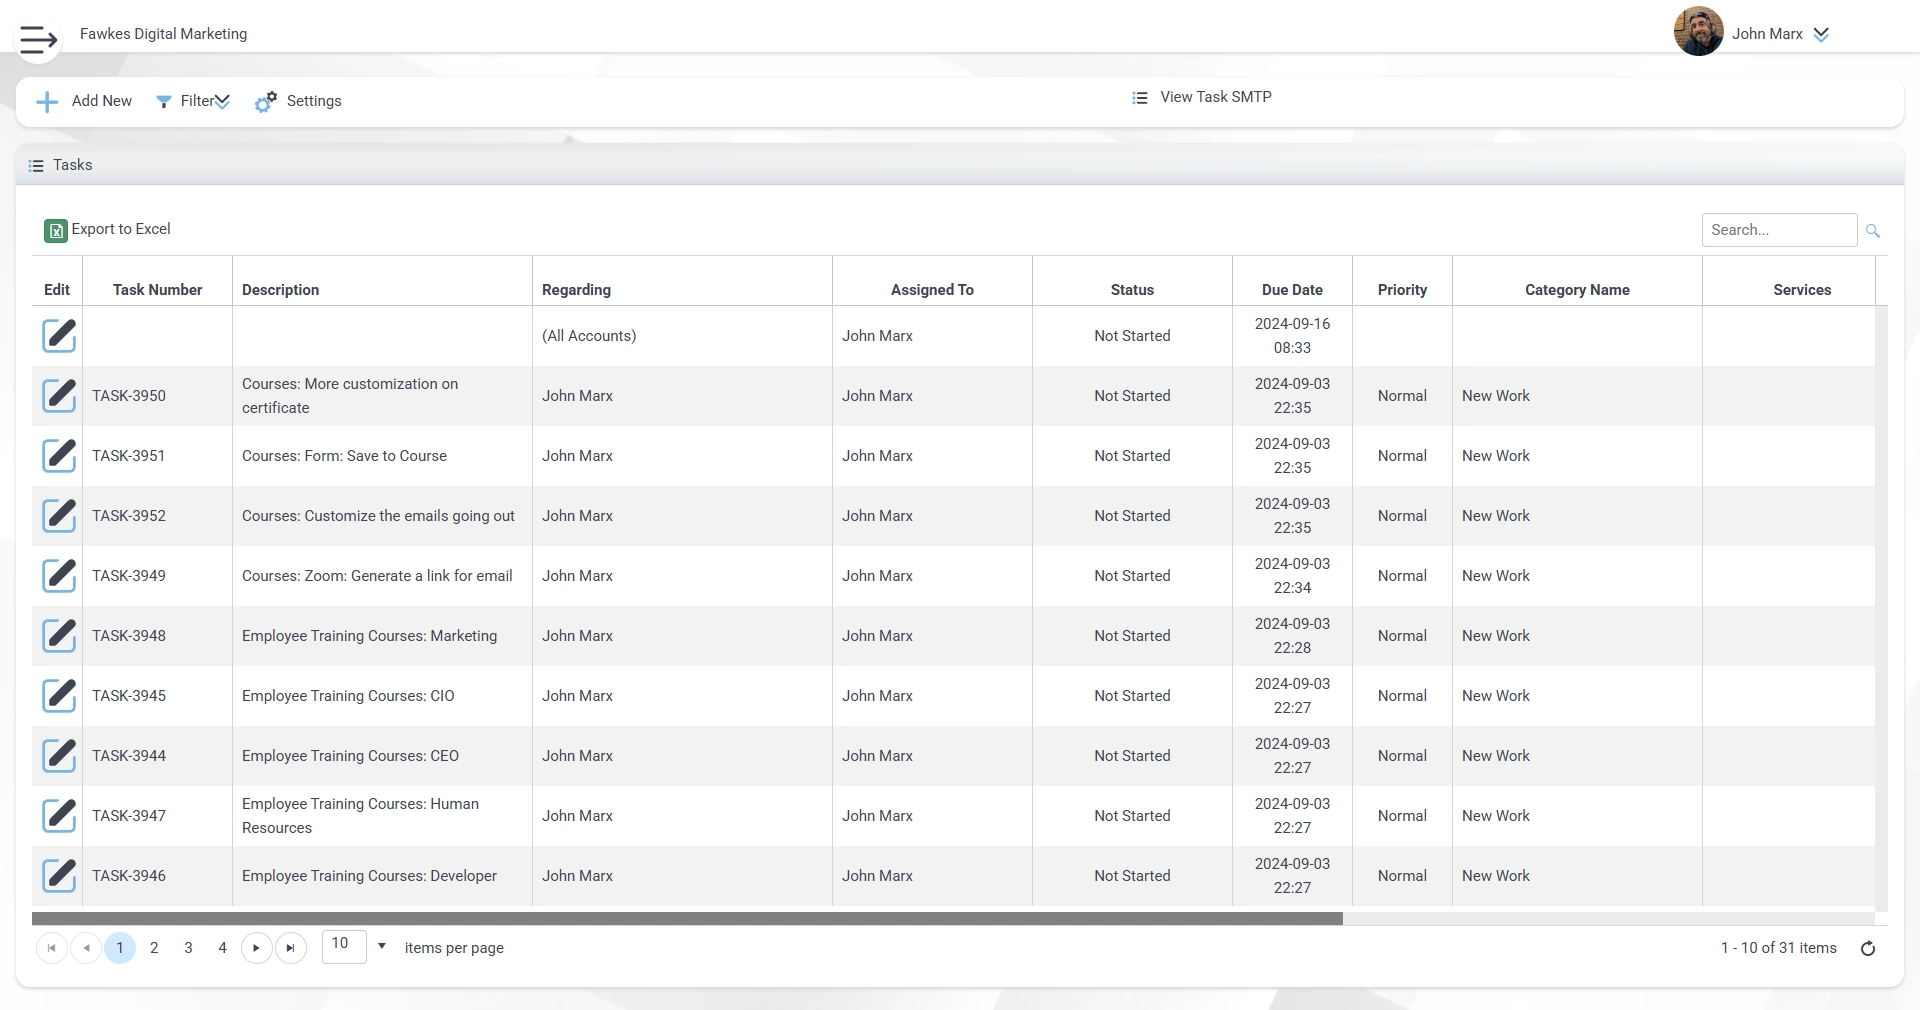Open View Task SMTP
1920x1010 pixels.
(x=1202, y=97)
